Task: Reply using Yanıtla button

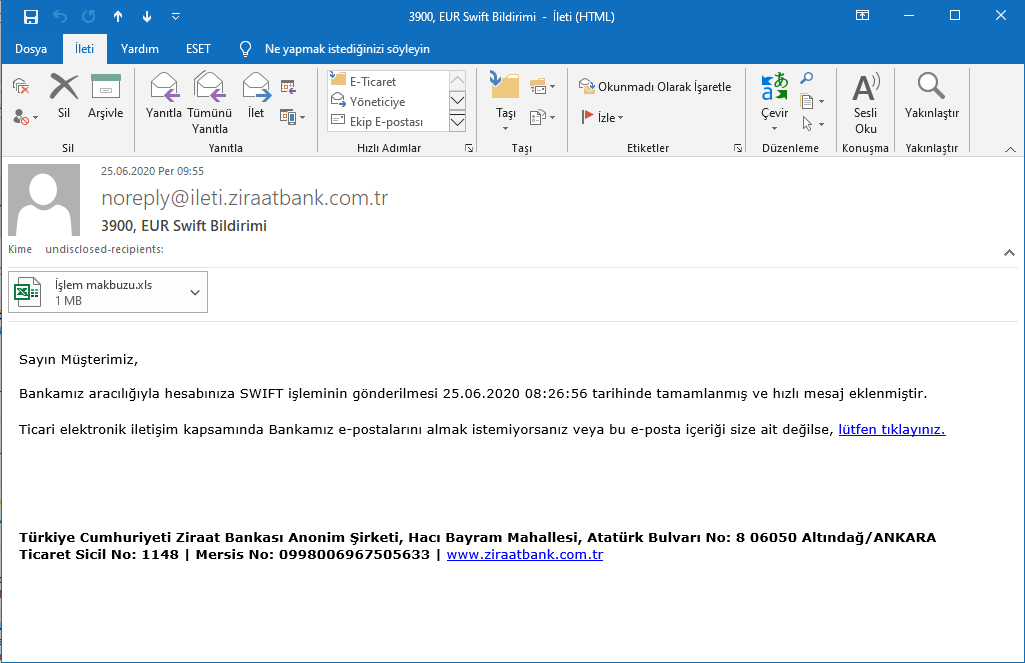Action: [x=163, y=96]
